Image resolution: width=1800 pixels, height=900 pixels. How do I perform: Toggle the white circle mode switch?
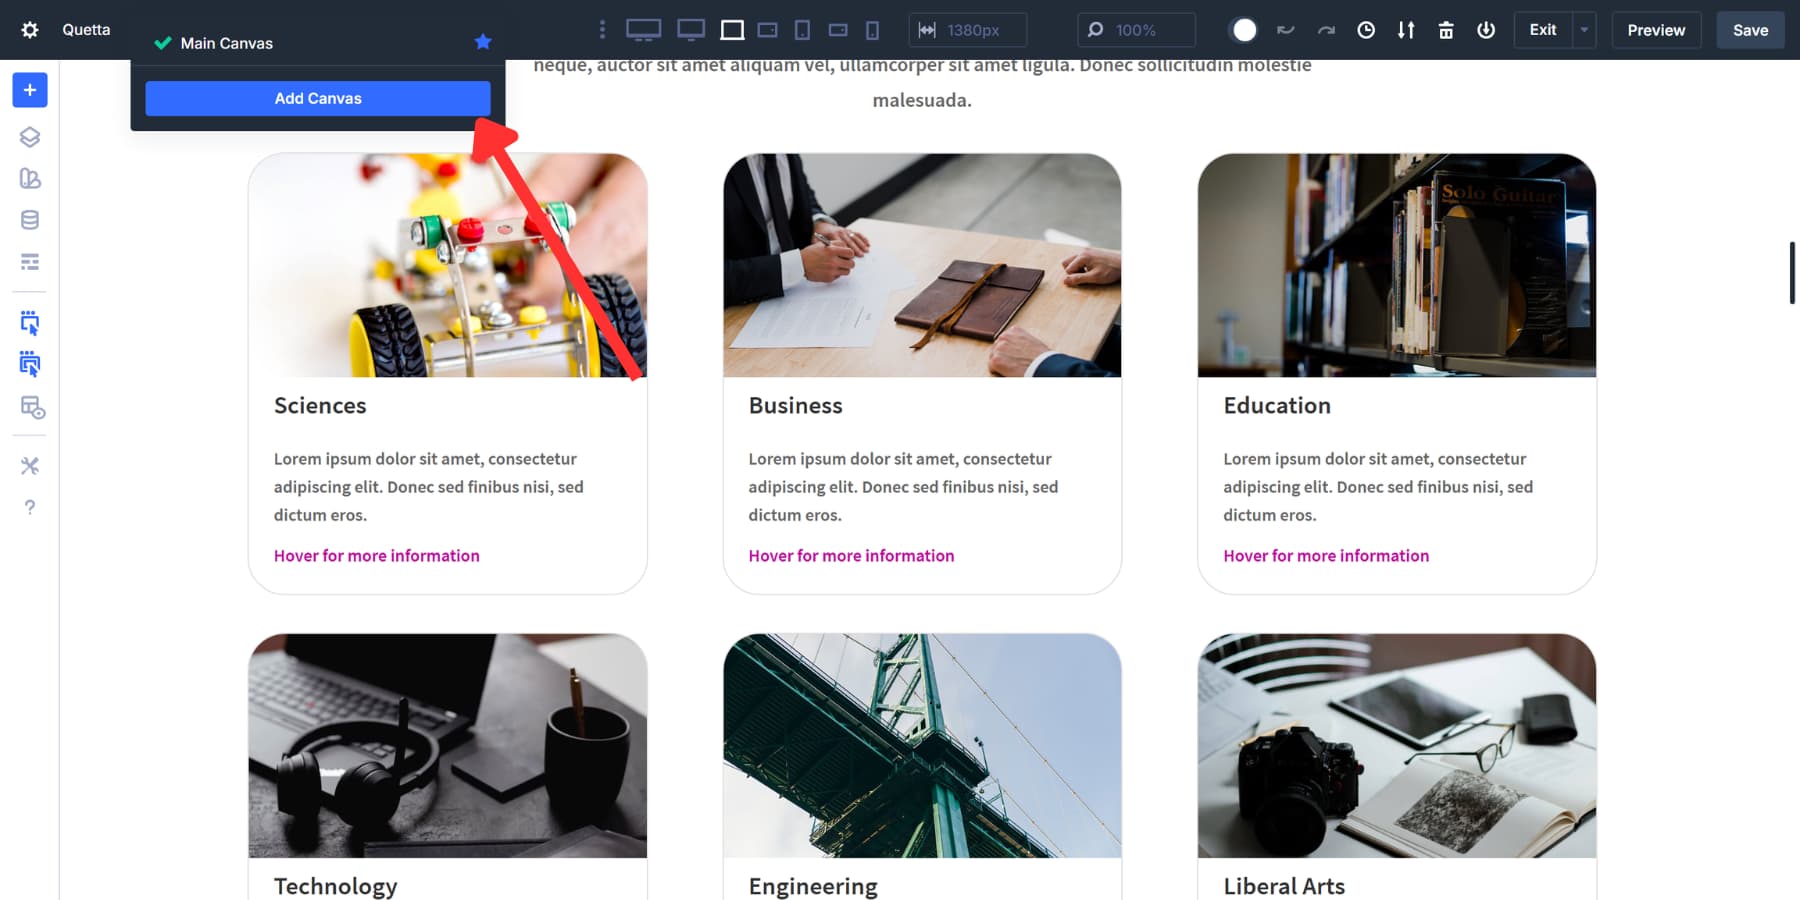pos(1243,30)
